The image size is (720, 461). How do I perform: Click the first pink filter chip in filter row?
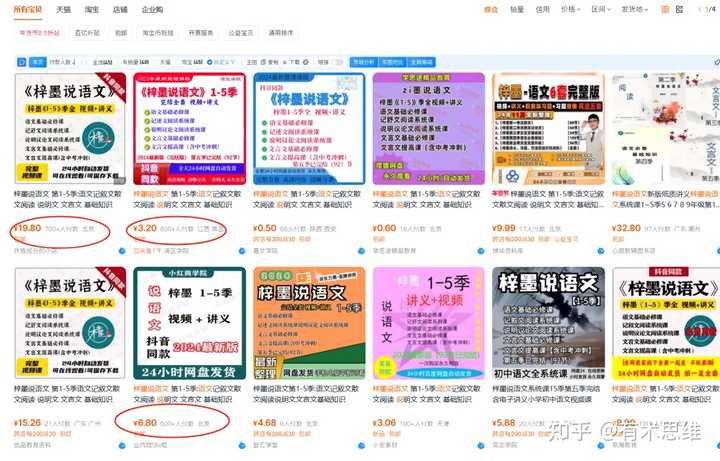pos(39,33)
